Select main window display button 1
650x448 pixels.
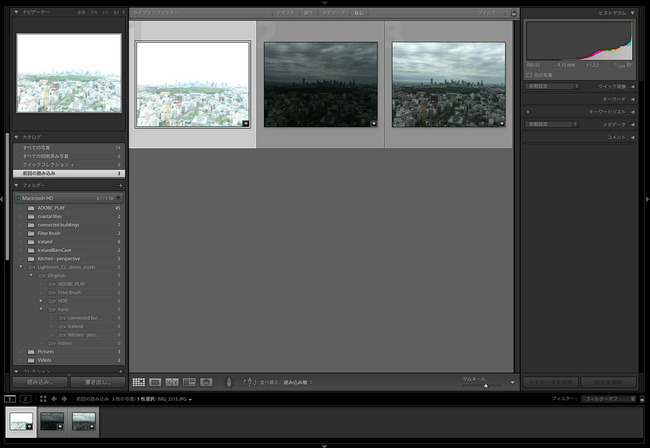coord(10,399)
